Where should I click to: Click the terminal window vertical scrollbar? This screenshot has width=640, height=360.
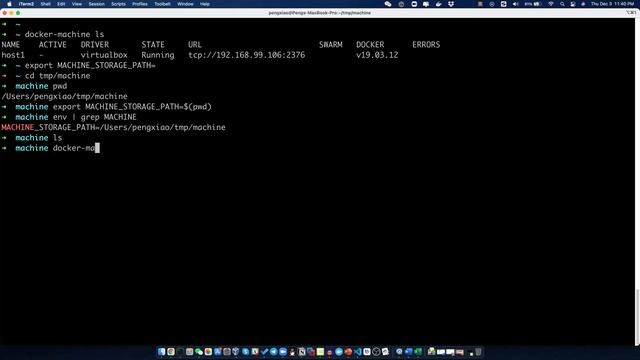[x=637, y=318]
